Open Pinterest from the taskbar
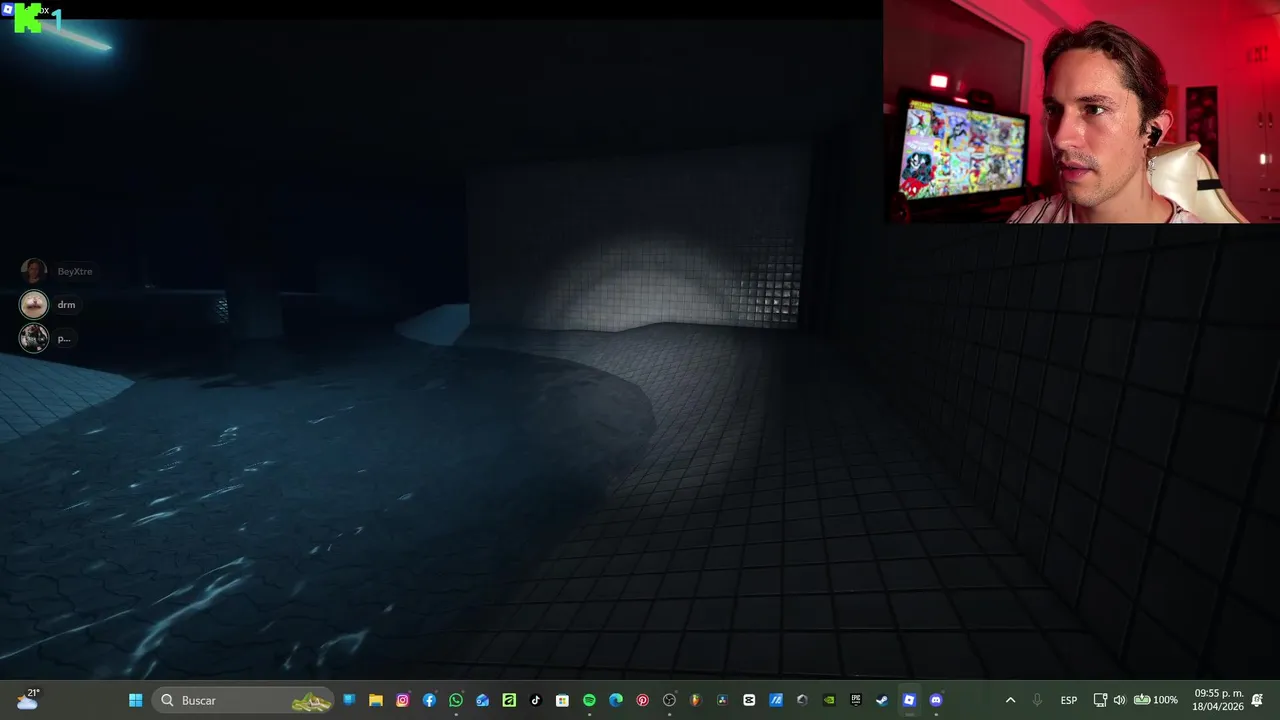This screenshot has width=1280, height=720. tap(642, 700)
